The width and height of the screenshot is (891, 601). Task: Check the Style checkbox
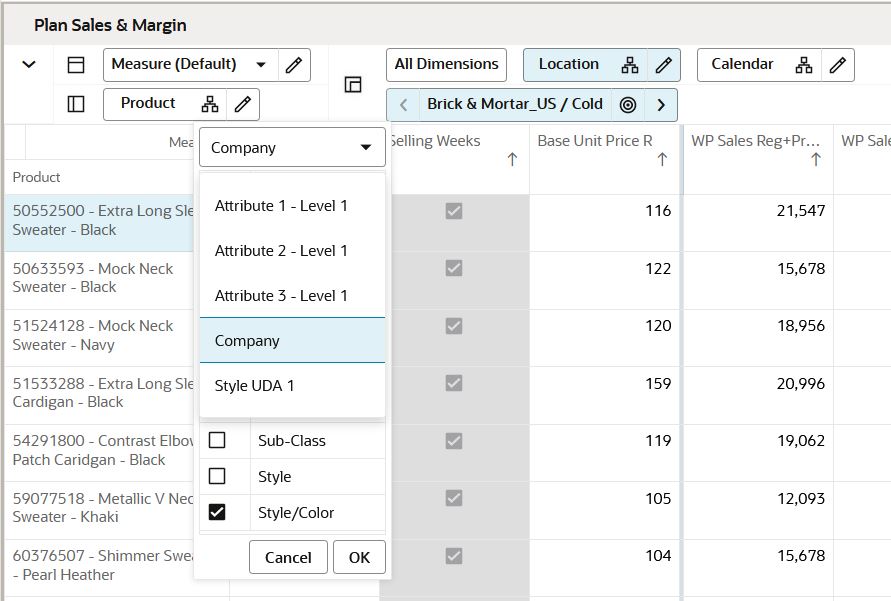click(217, 475)
